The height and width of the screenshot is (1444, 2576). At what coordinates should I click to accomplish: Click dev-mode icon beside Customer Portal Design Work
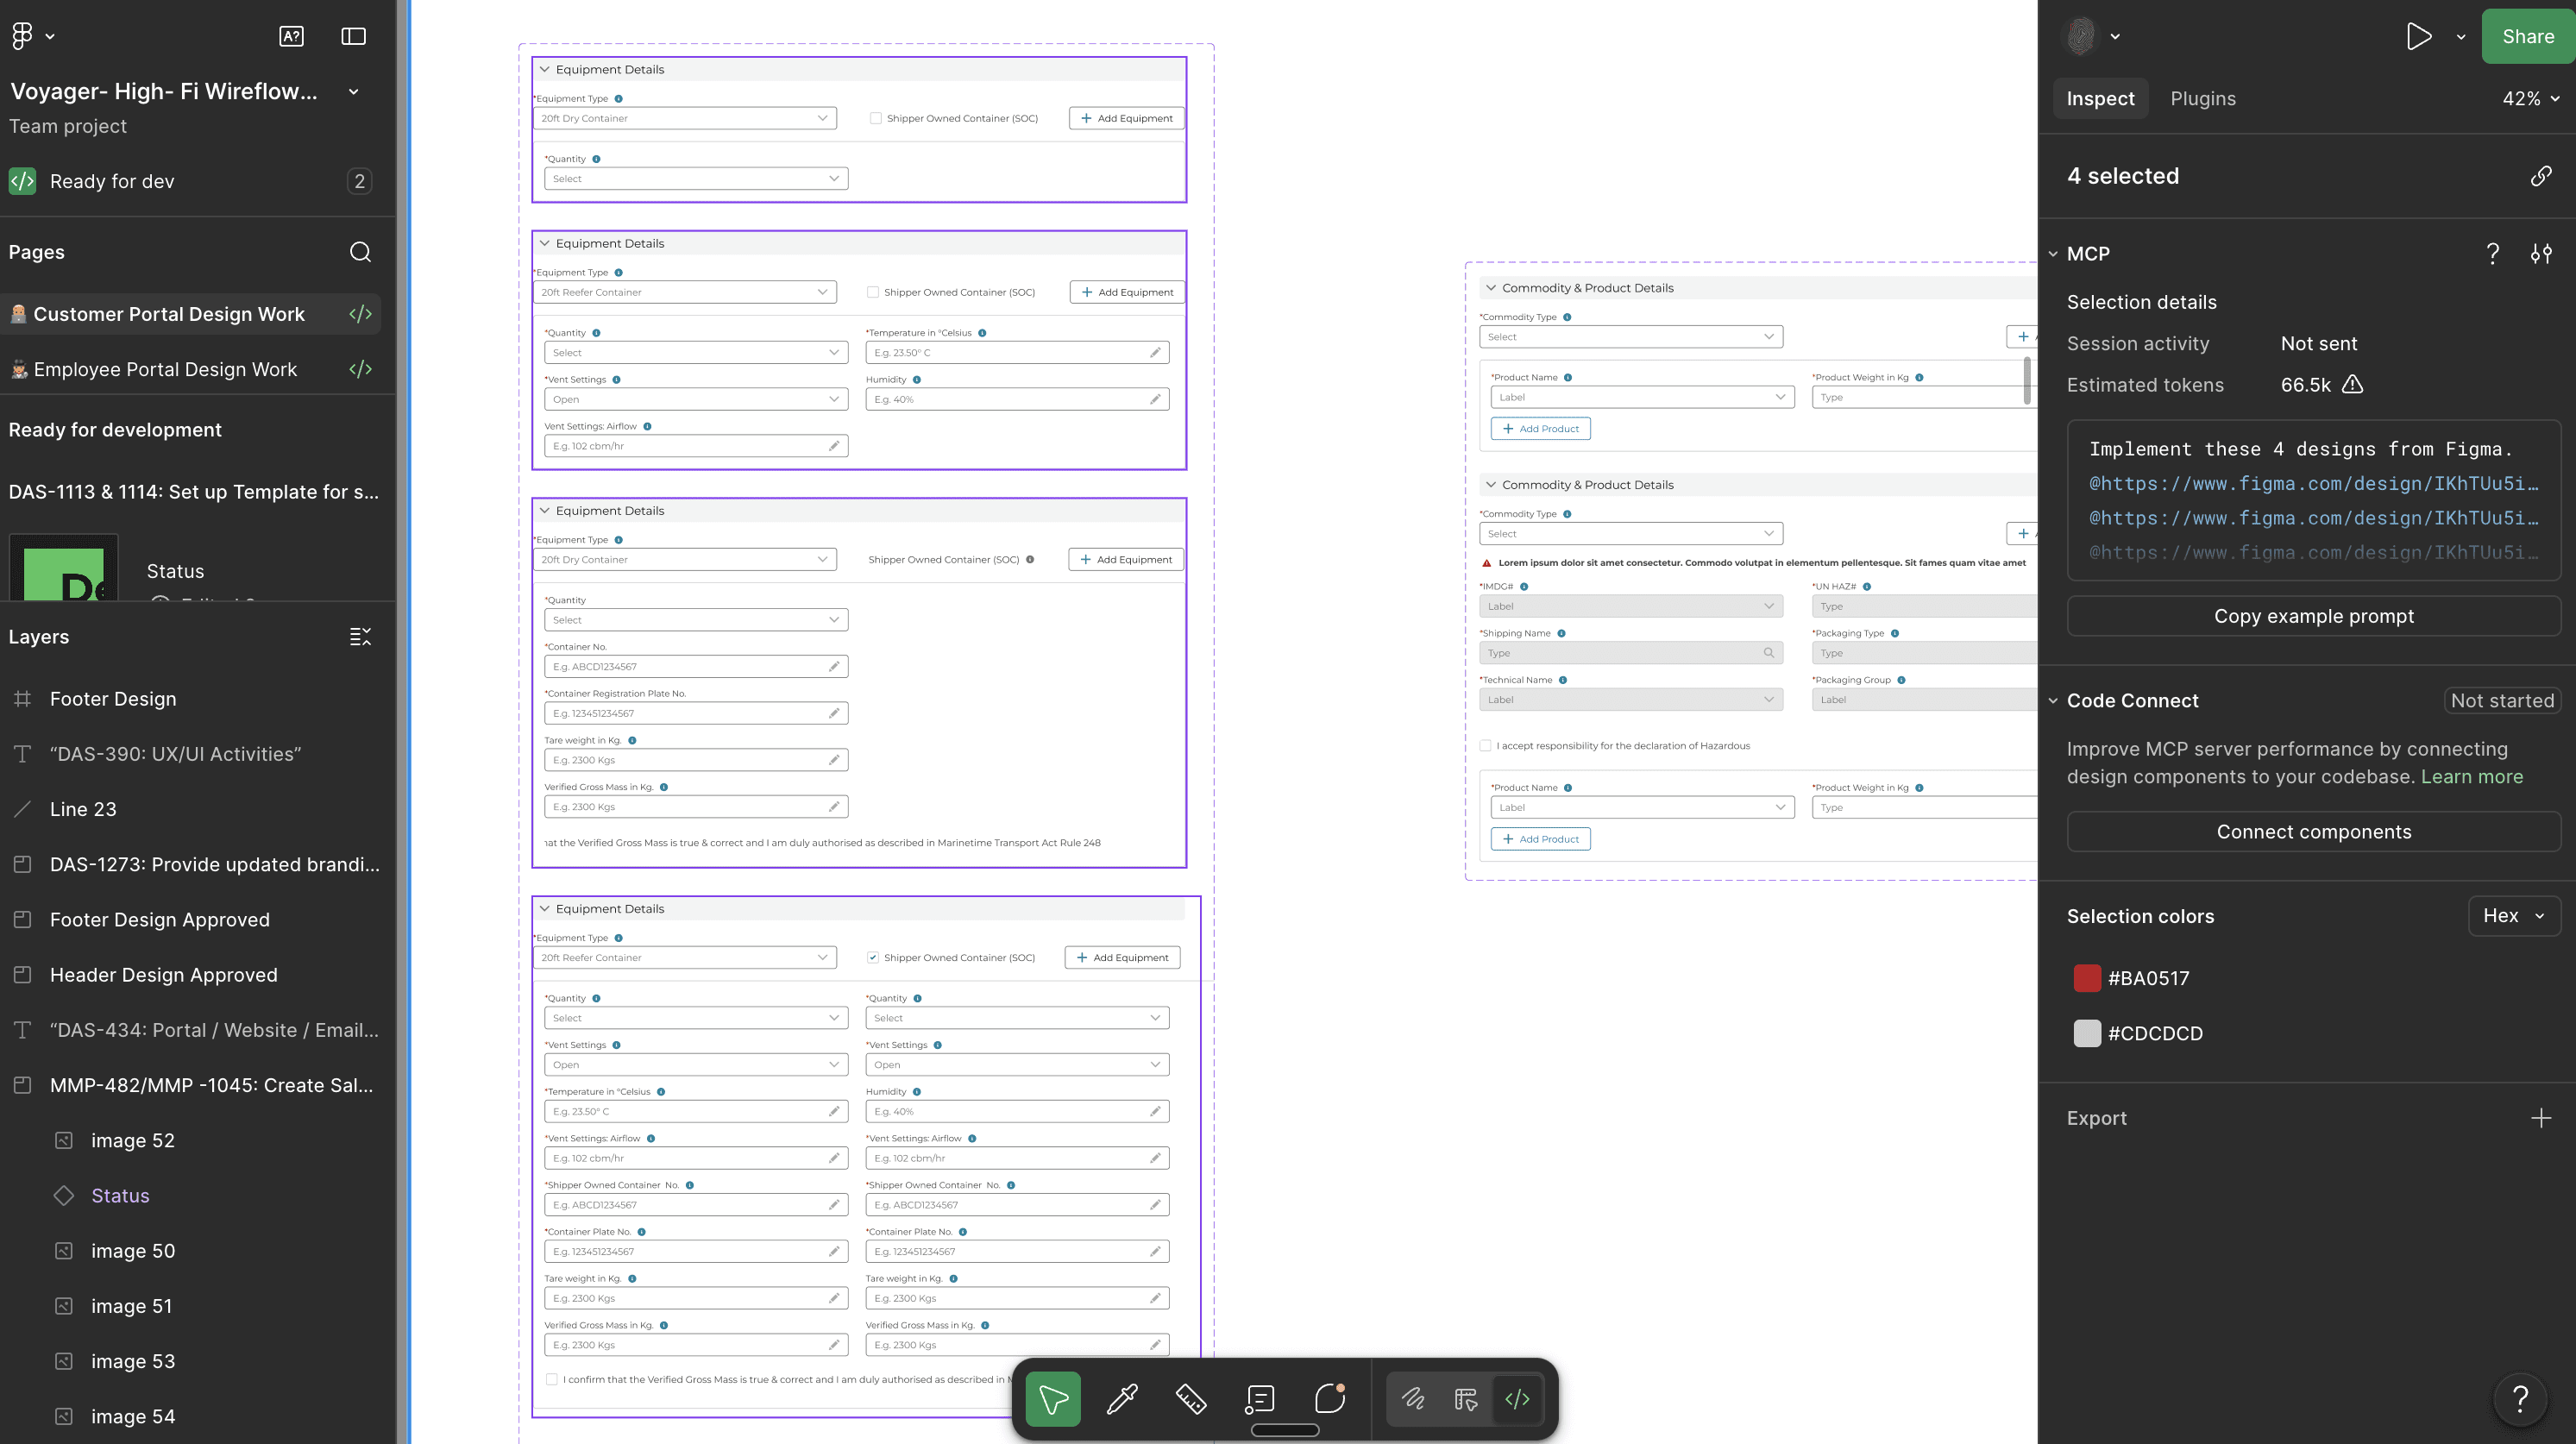pos(361,314)
